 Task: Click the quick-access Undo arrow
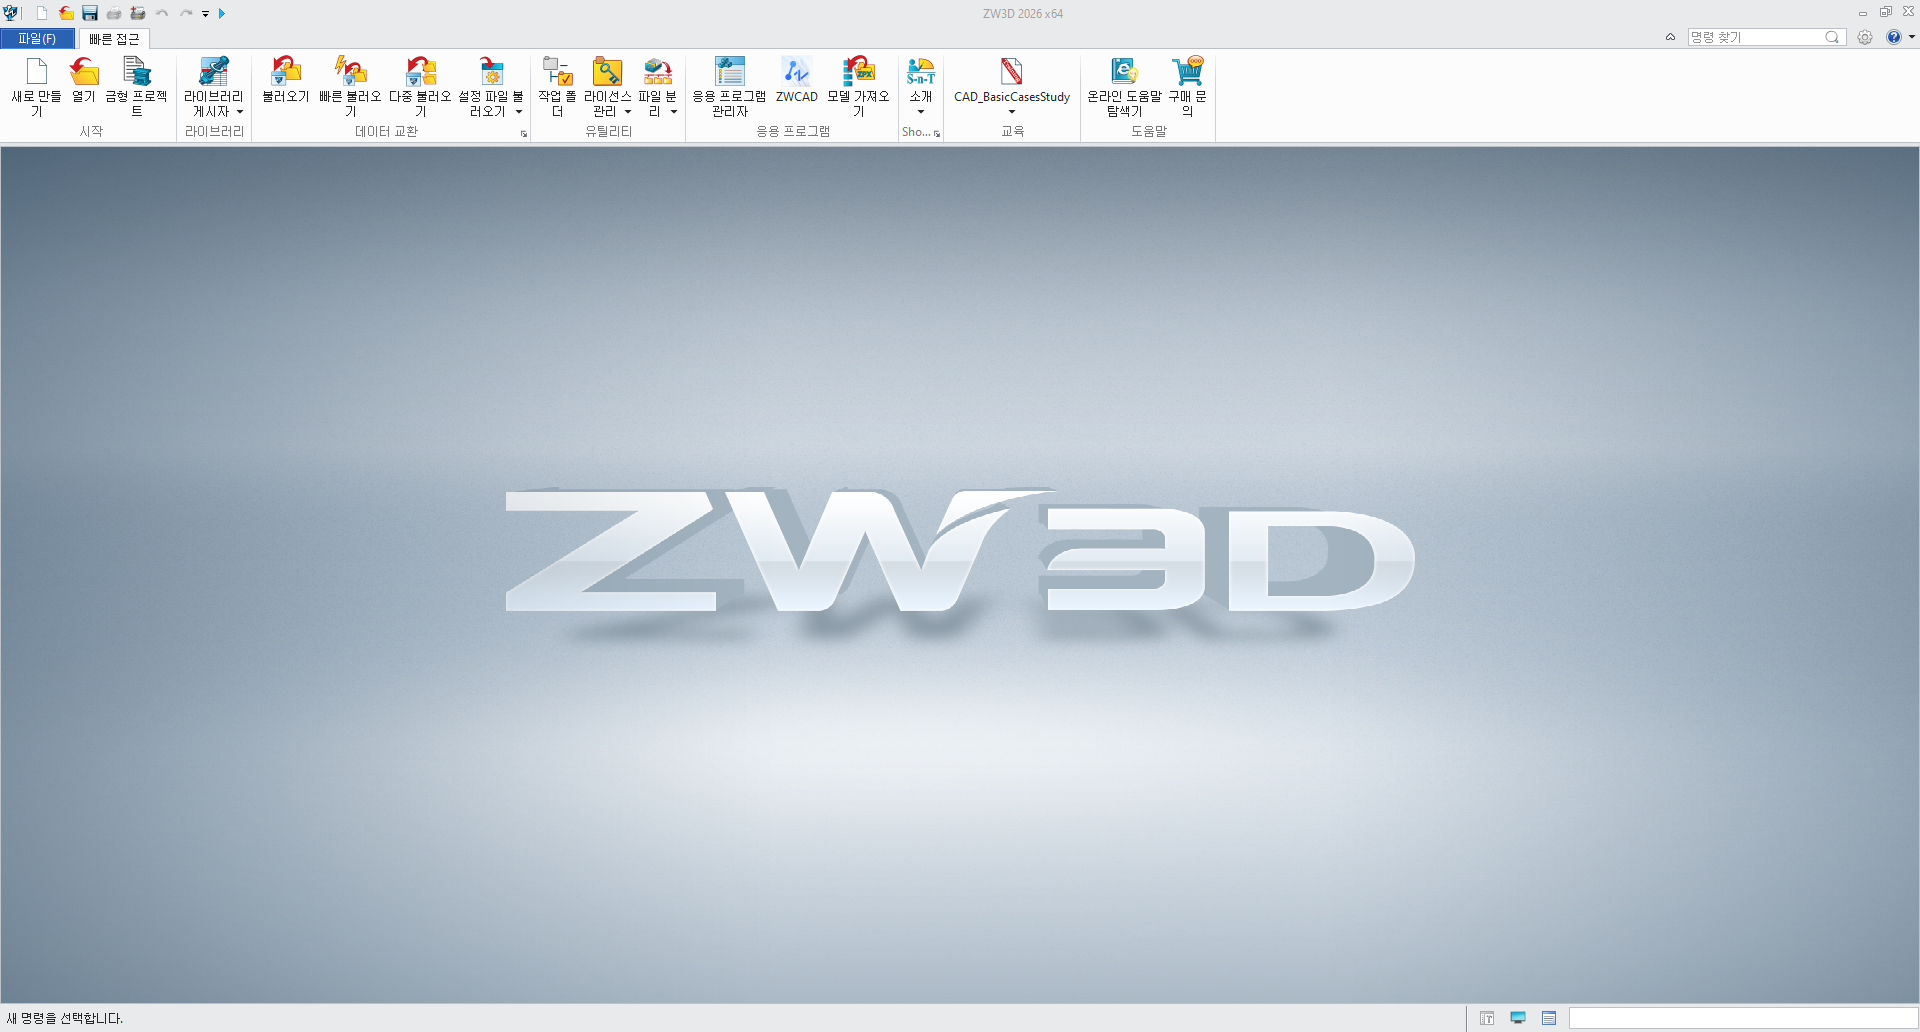162,13
